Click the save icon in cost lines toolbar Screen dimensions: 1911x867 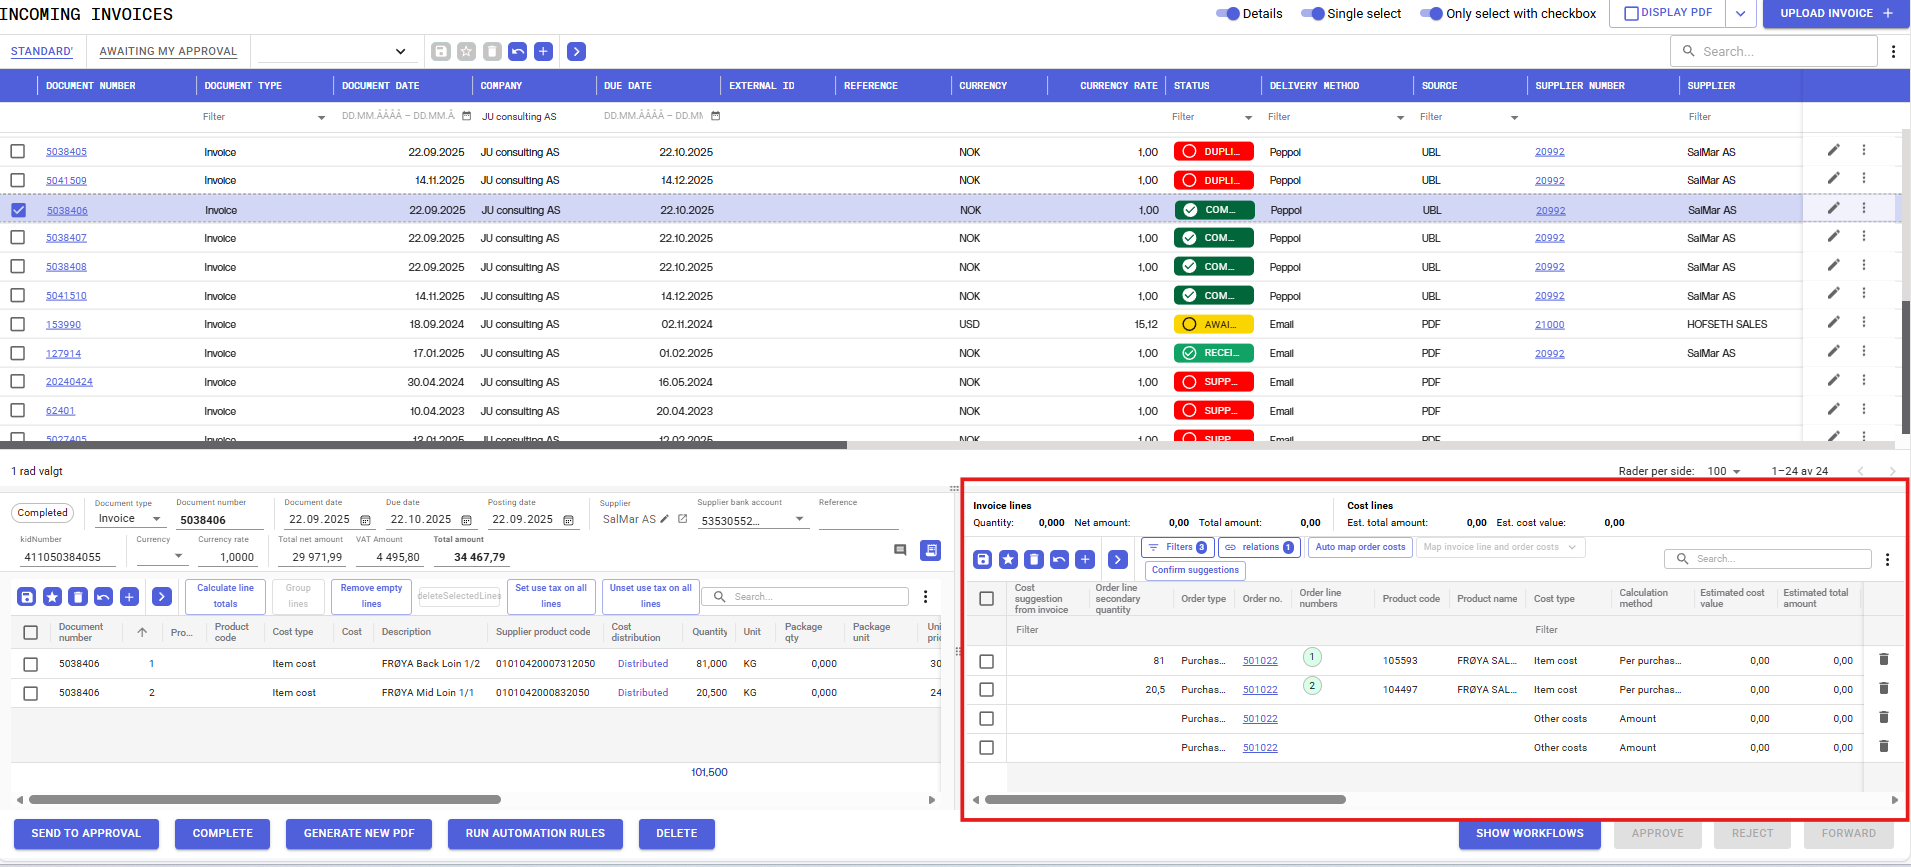coord(983,559)
